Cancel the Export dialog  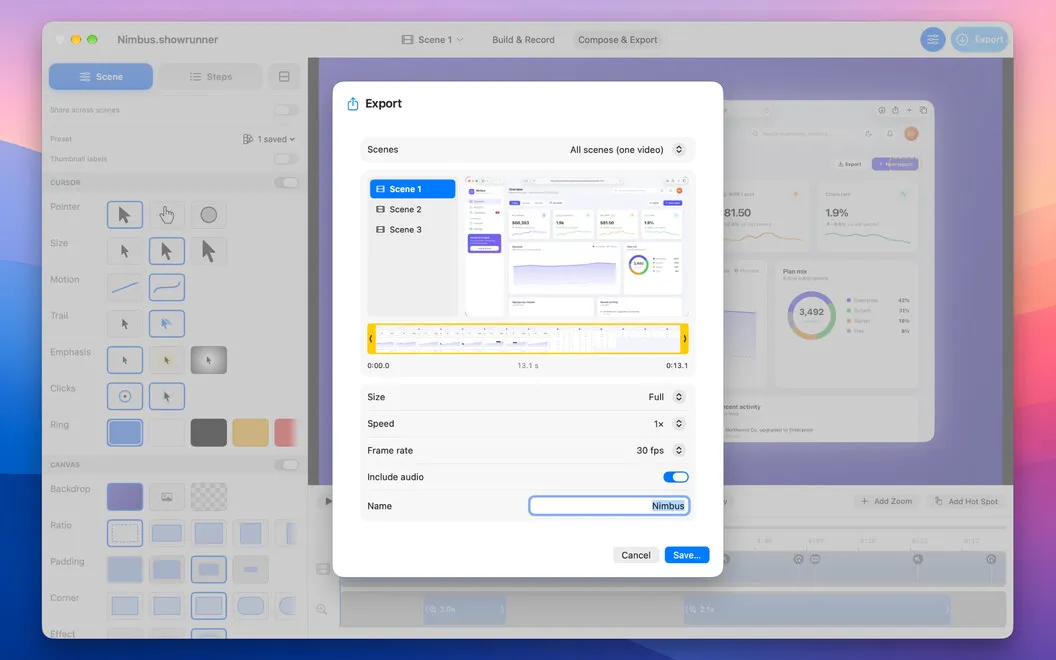coord(636,555)
